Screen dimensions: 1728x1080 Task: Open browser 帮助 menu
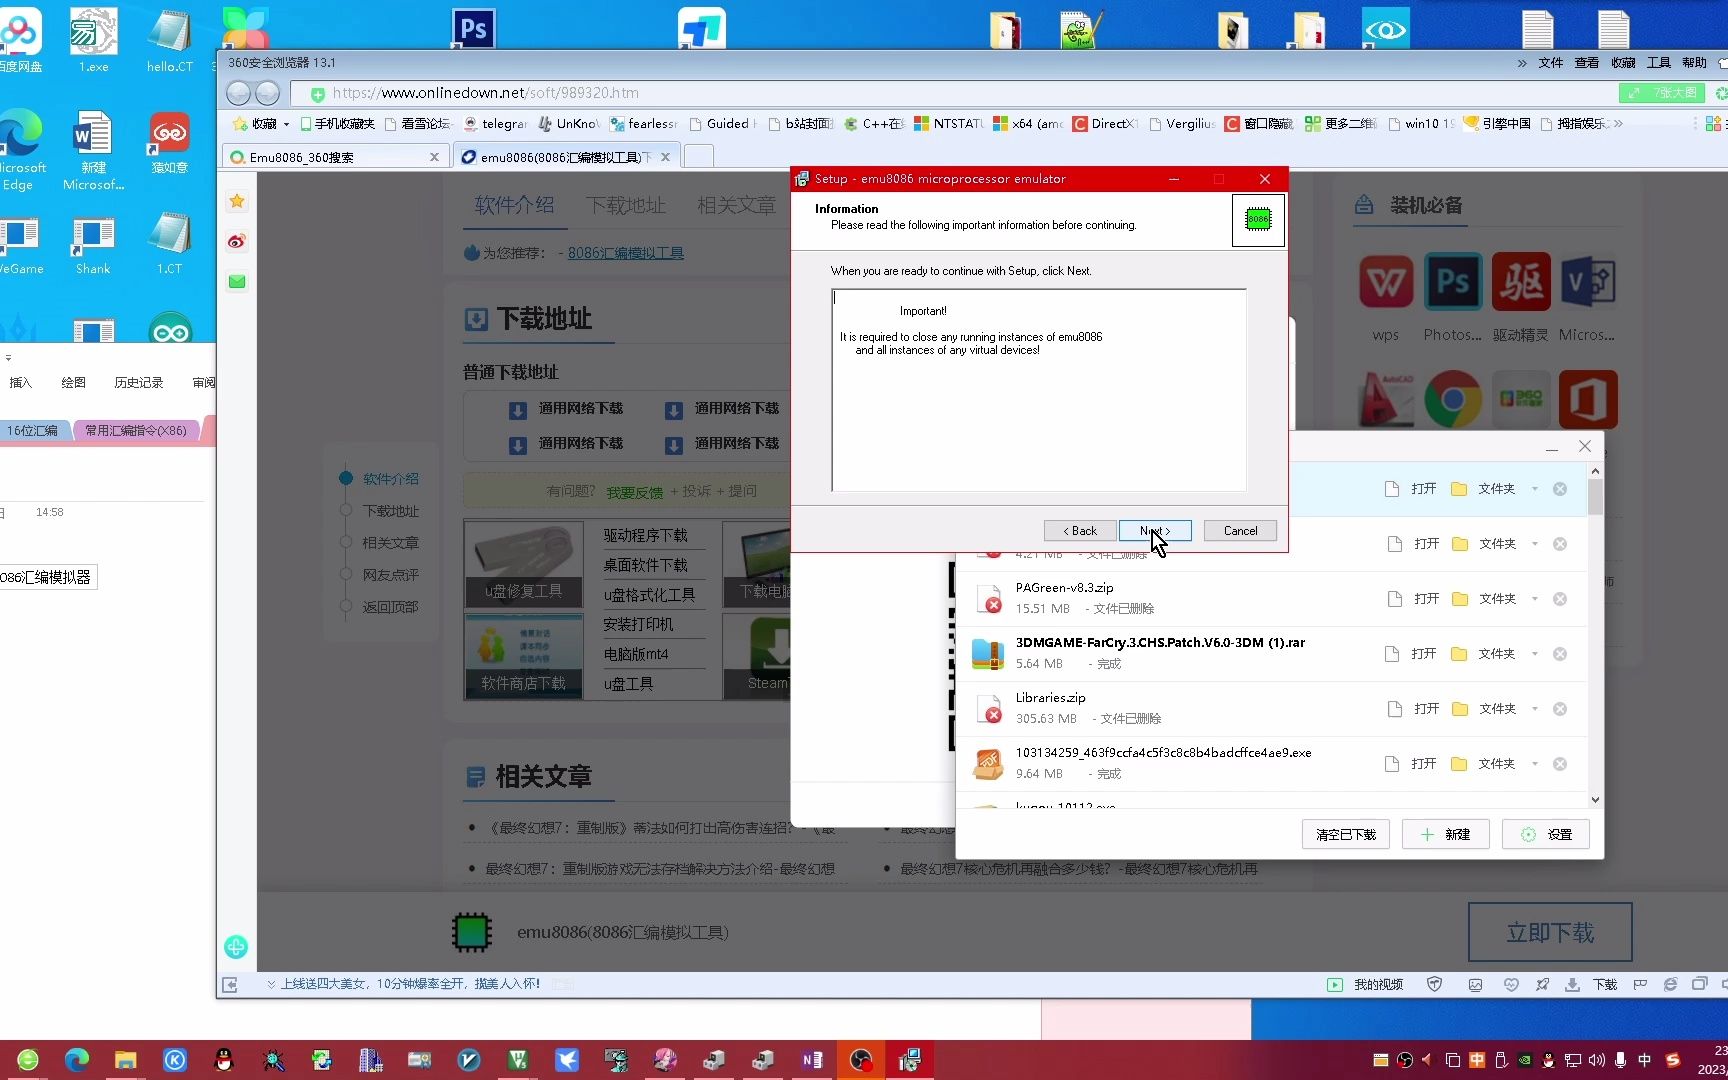(1694, 63)
